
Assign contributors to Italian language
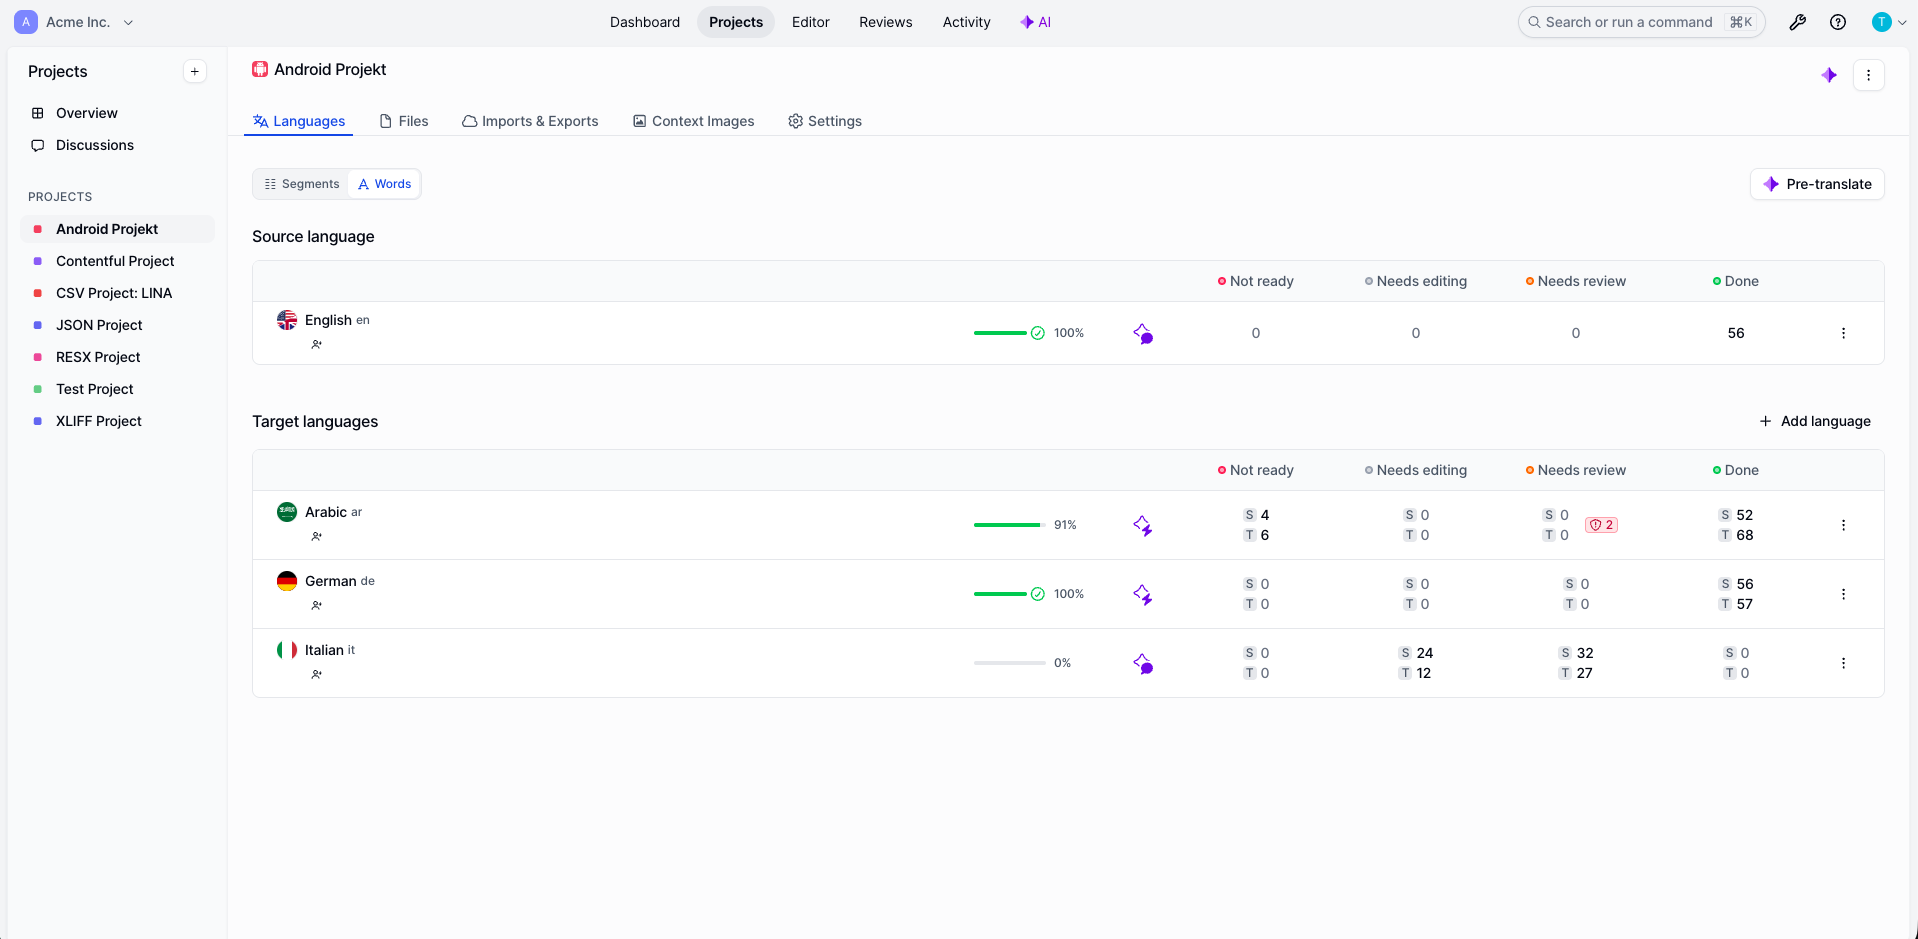(316, 674)
